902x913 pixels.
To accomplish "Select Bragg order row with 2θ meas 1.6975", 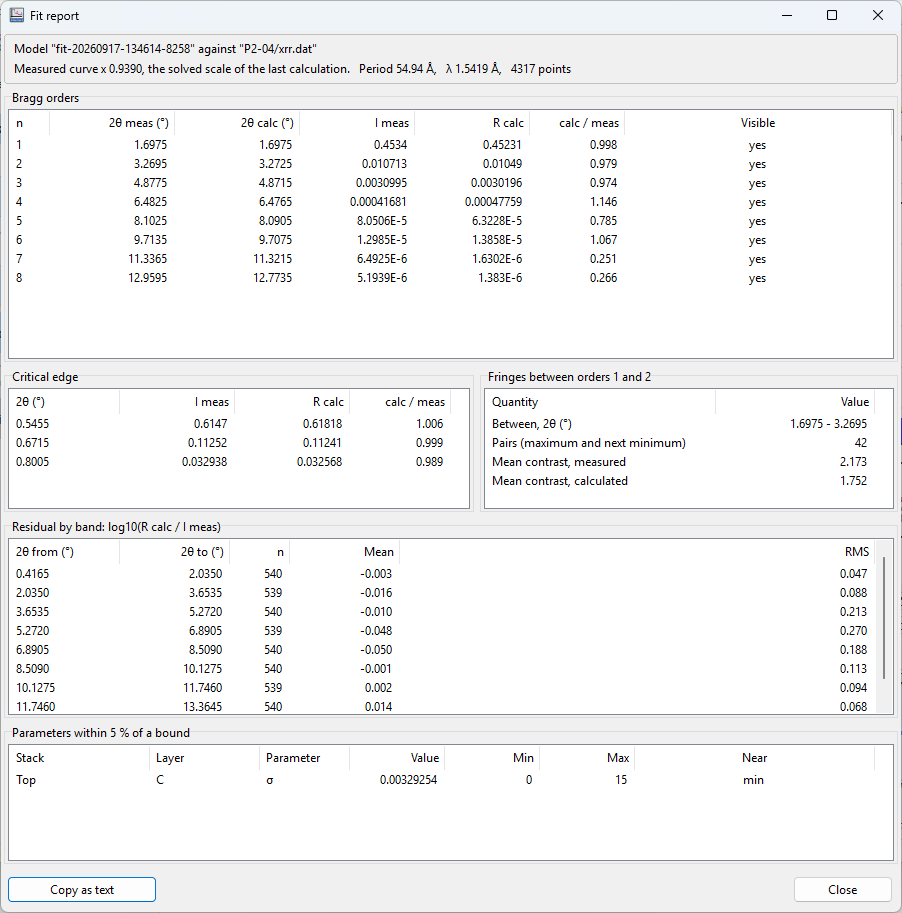I will [451, 144].
